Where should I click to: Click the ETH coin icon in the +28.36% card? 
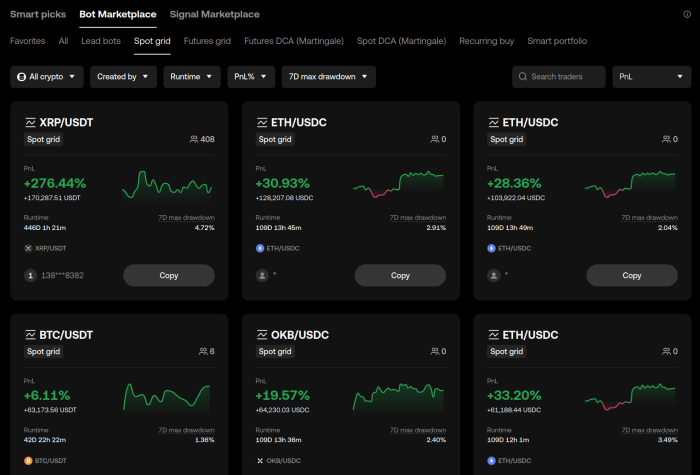tap(492, 248)
